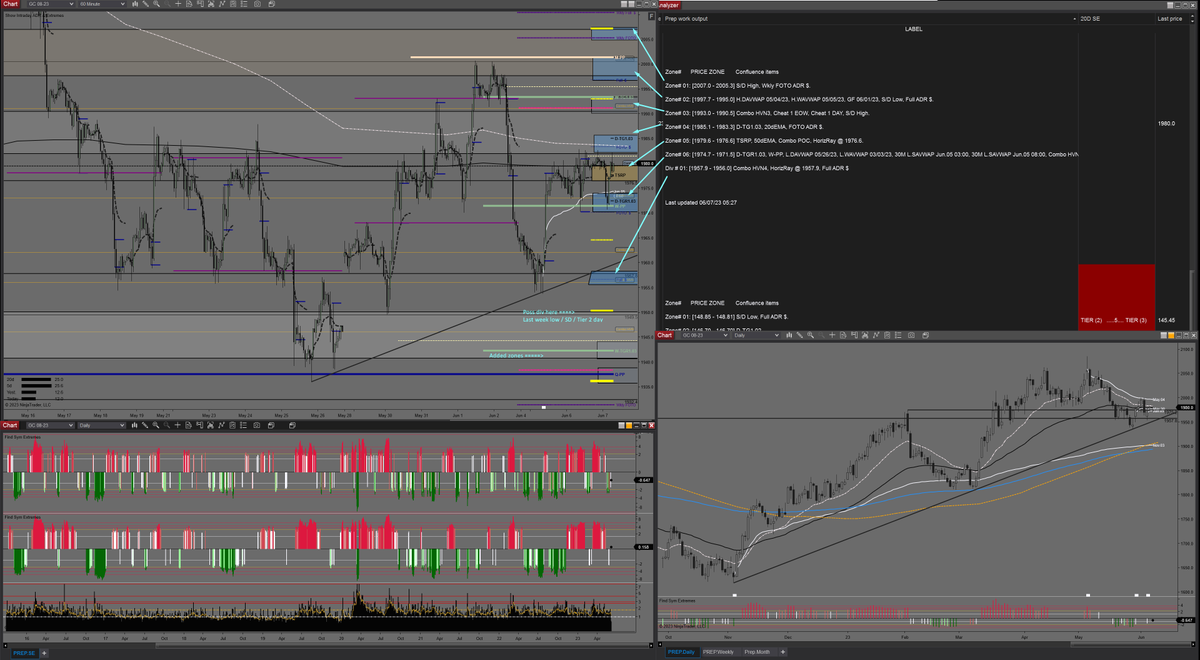Screen dimensions: 1200x660
Task: Click camera icon on lower-left Daily chart
Action: (x=257, y=425)
